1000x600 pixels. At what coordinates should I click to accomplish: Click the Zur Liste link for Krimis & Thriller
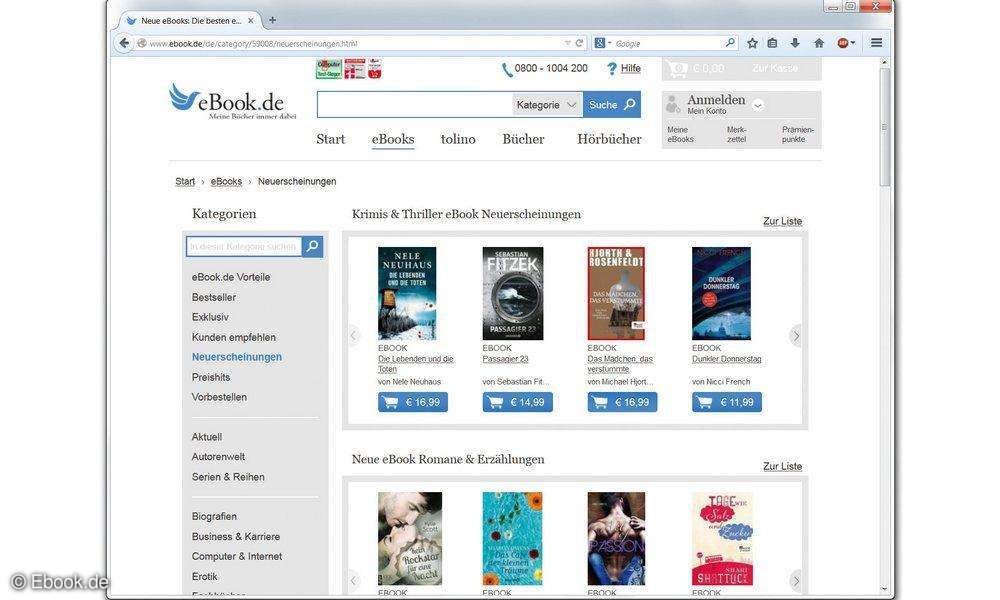(x=782, y=220)
